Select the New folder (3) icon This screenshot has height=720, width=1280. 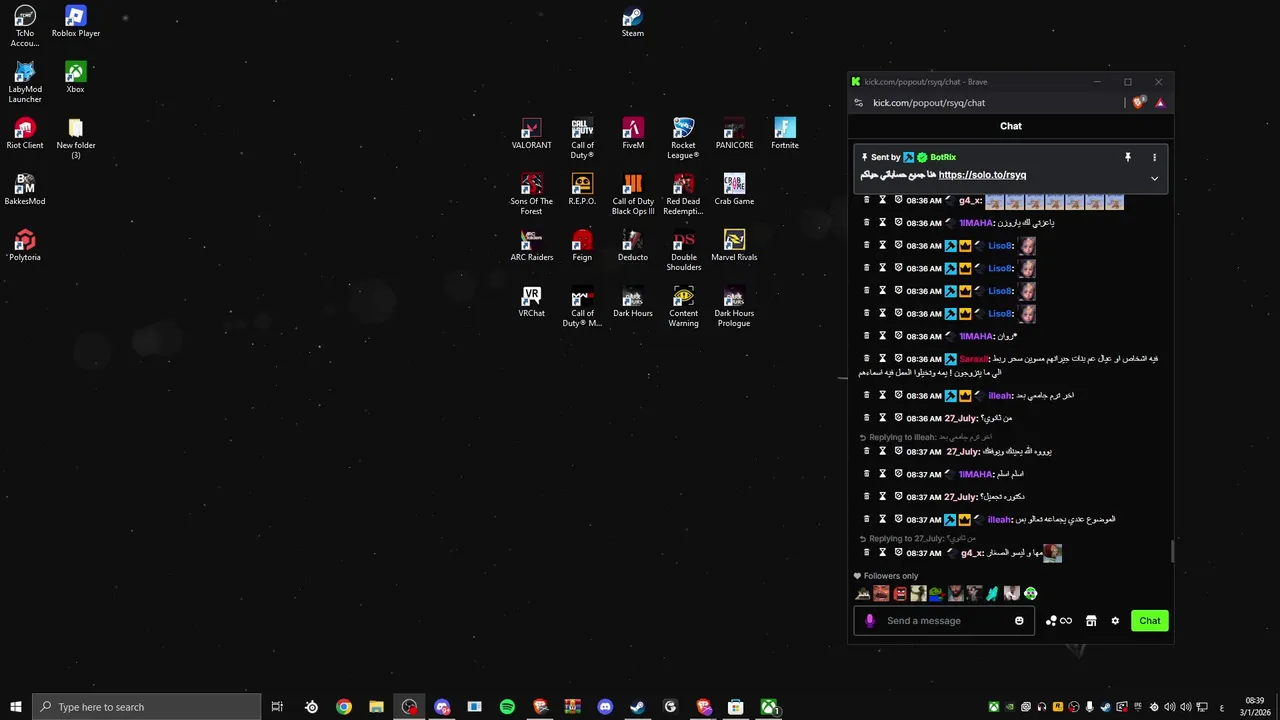(x=76, y=138)
